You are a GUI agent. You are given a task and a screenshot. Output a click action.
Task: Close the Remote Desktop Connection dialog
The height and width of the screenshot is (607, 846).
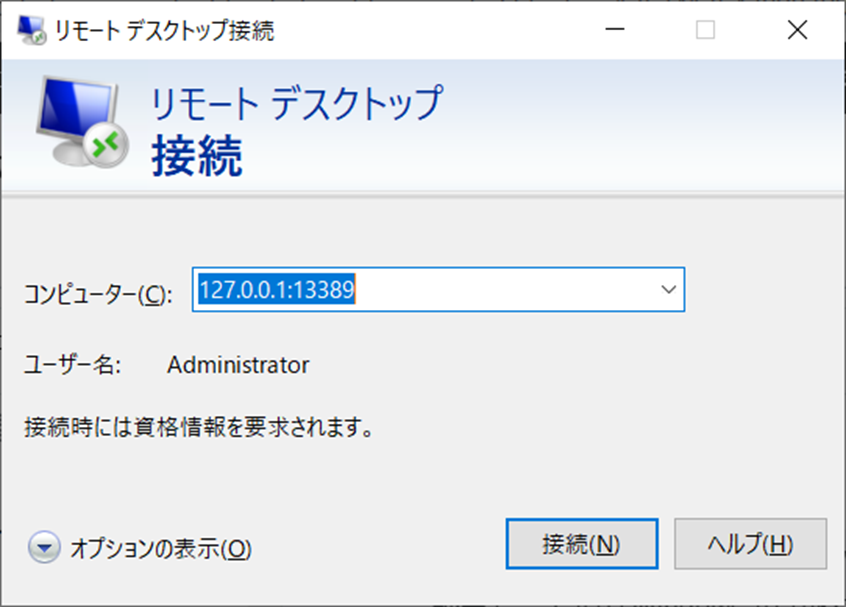tap(797, 30)
